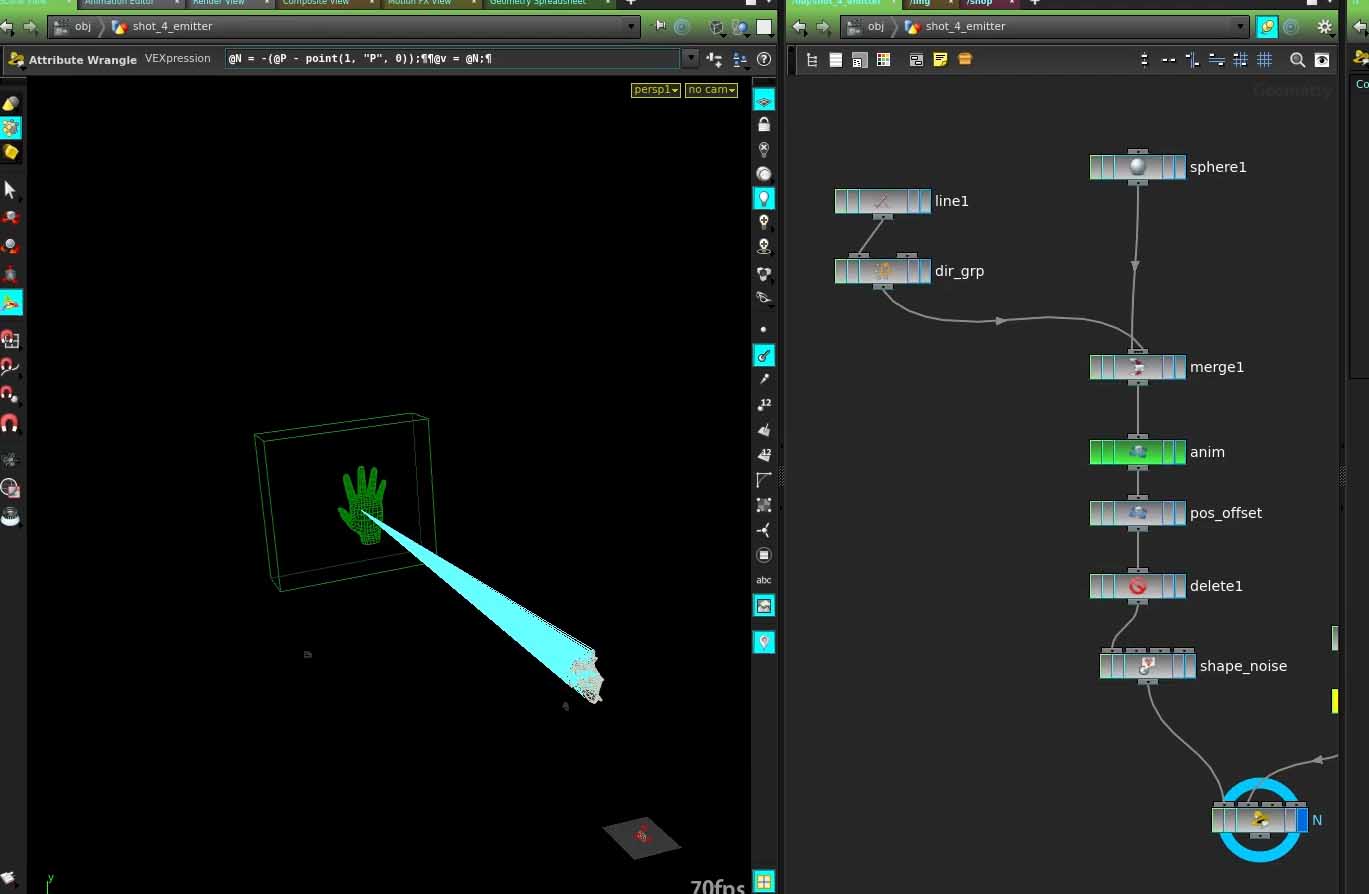1369x894 pixels.
Task: Click the VEXpression code input field
Action: (450, 59)
